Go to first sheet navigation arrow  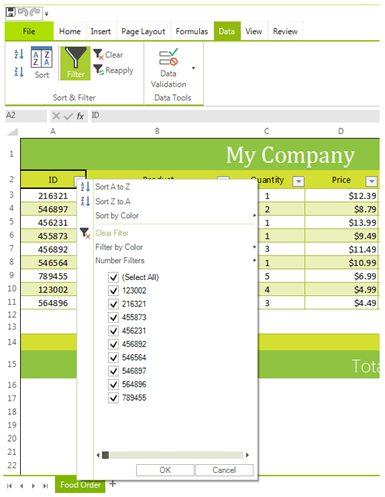pyautogui.click(x=9, y=486)
